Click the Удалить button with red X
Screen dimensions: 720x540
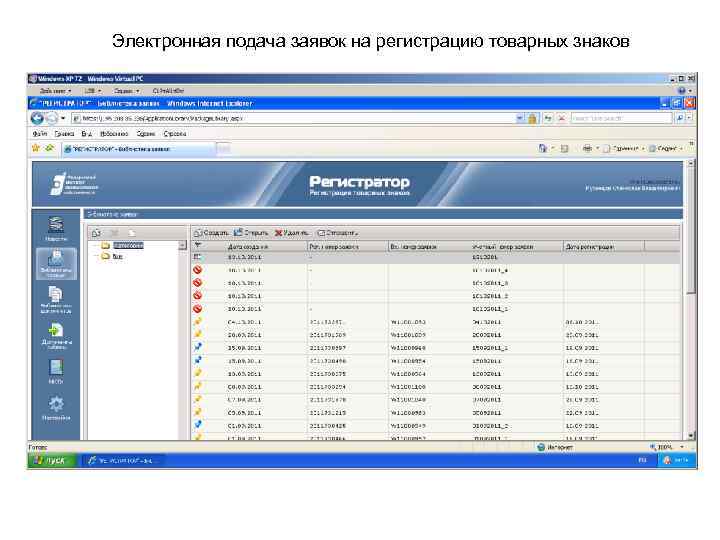click(x=292, y=233)
